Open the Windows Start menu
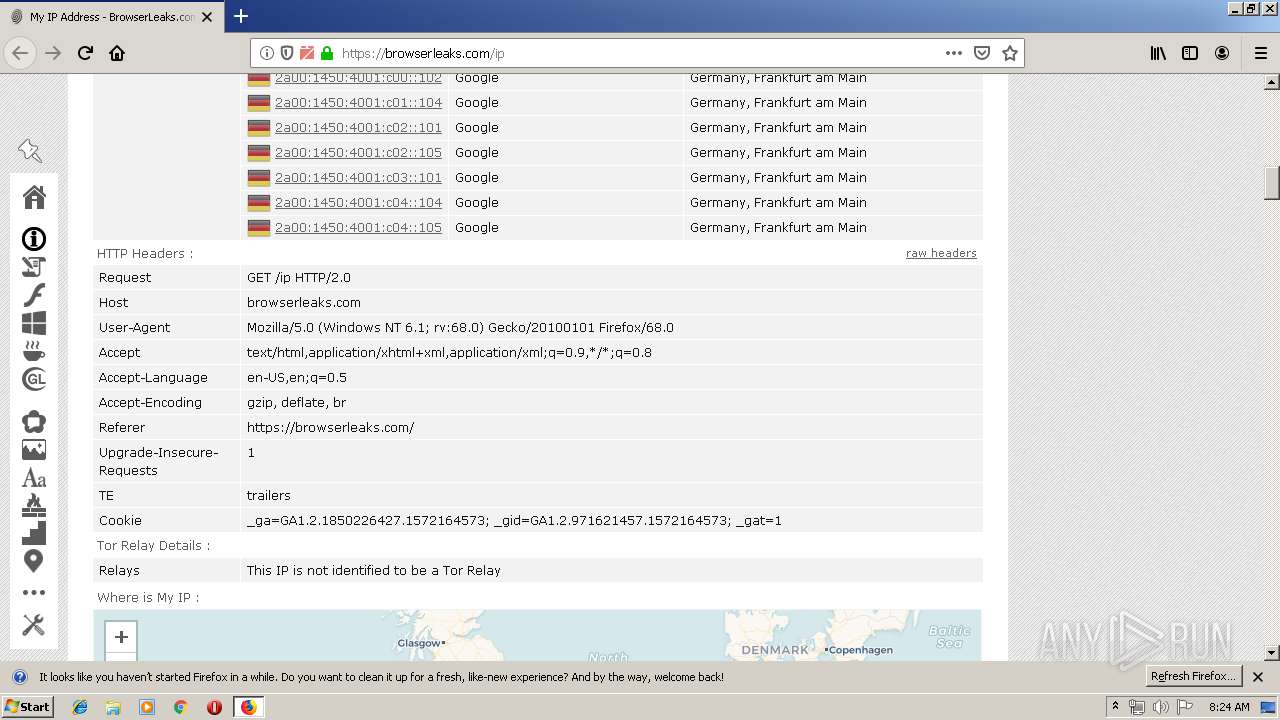The height and width of the screenshot is (720, 1280). [28, 706]
